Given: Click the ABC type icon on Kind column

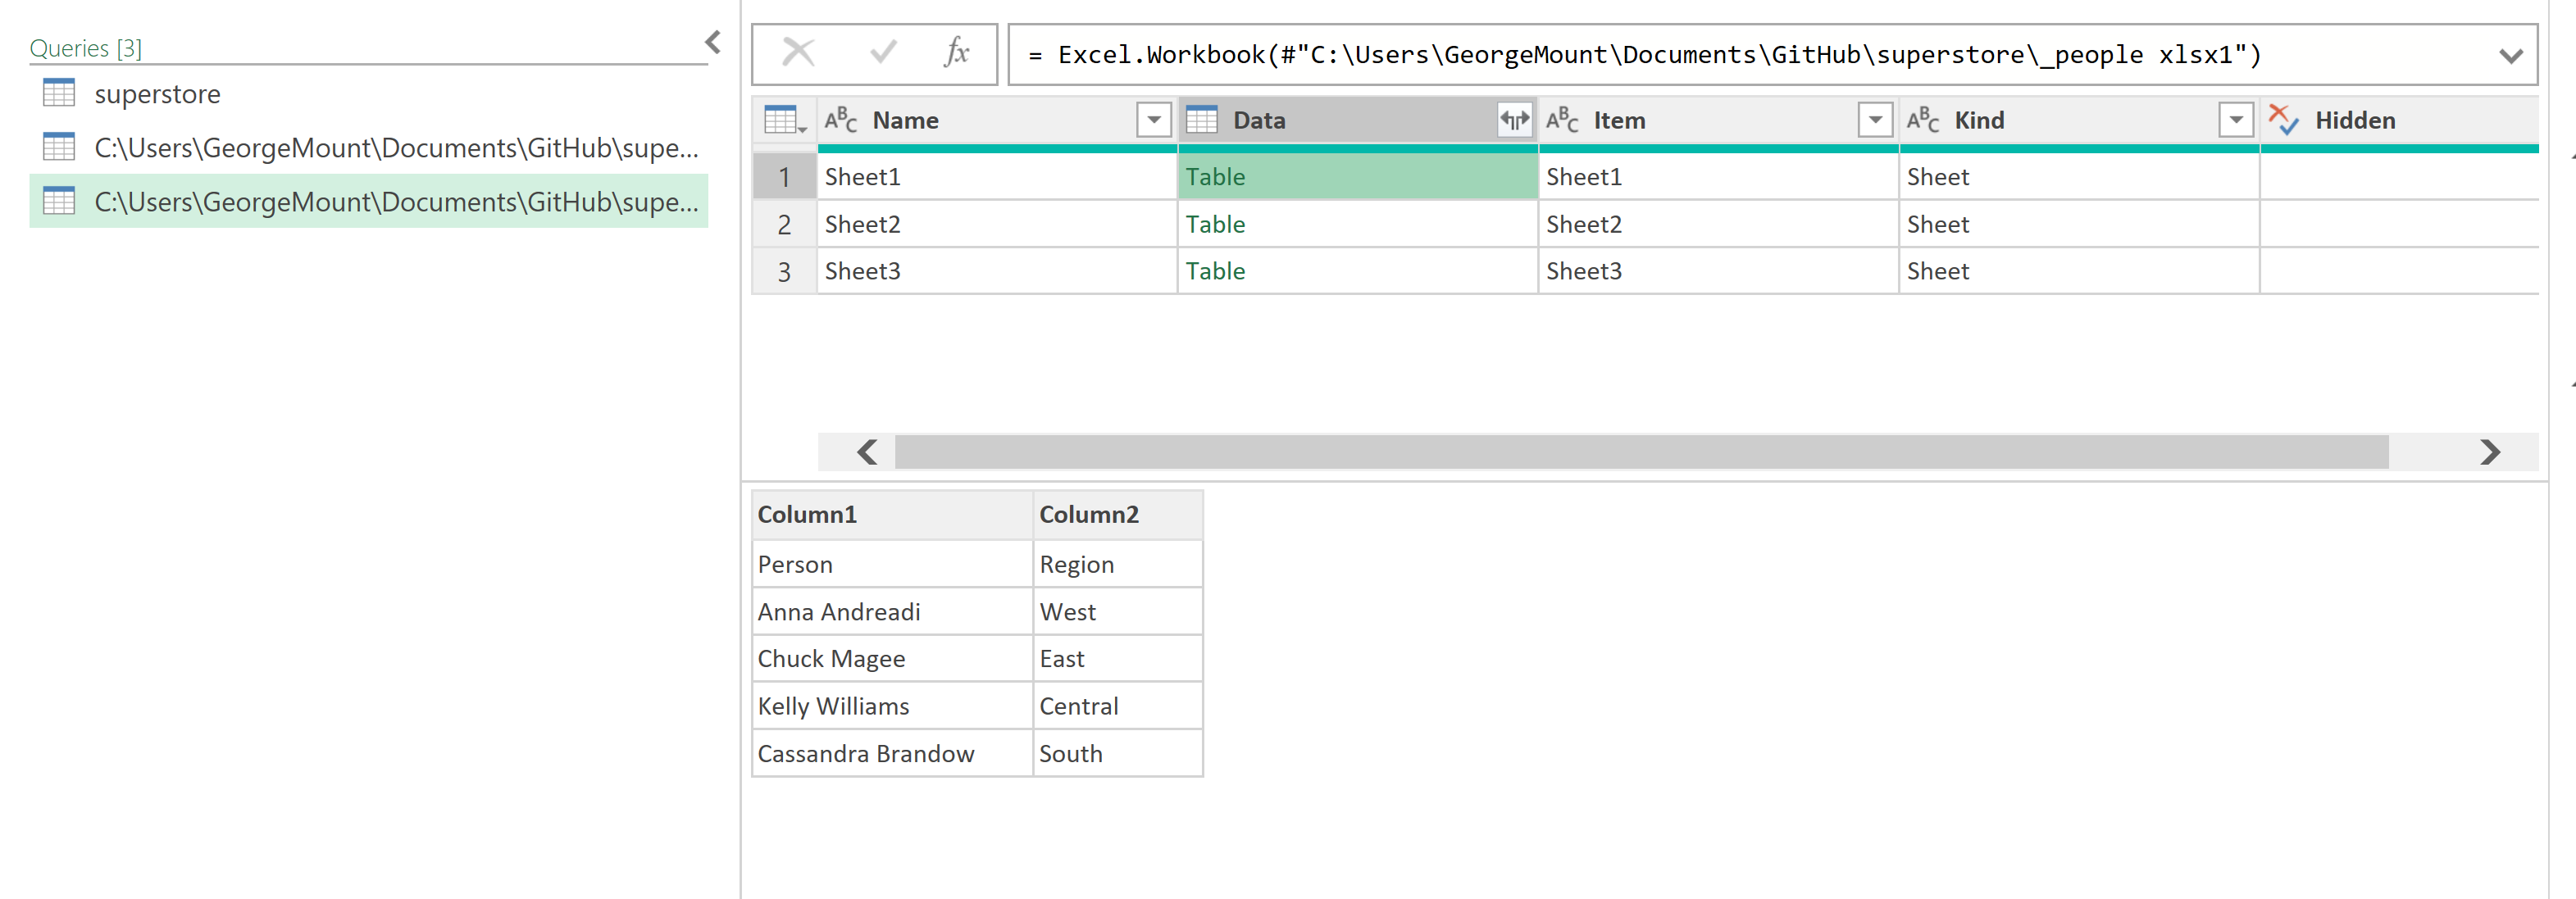Looking at the screenshot, I should coord(1922,120).
